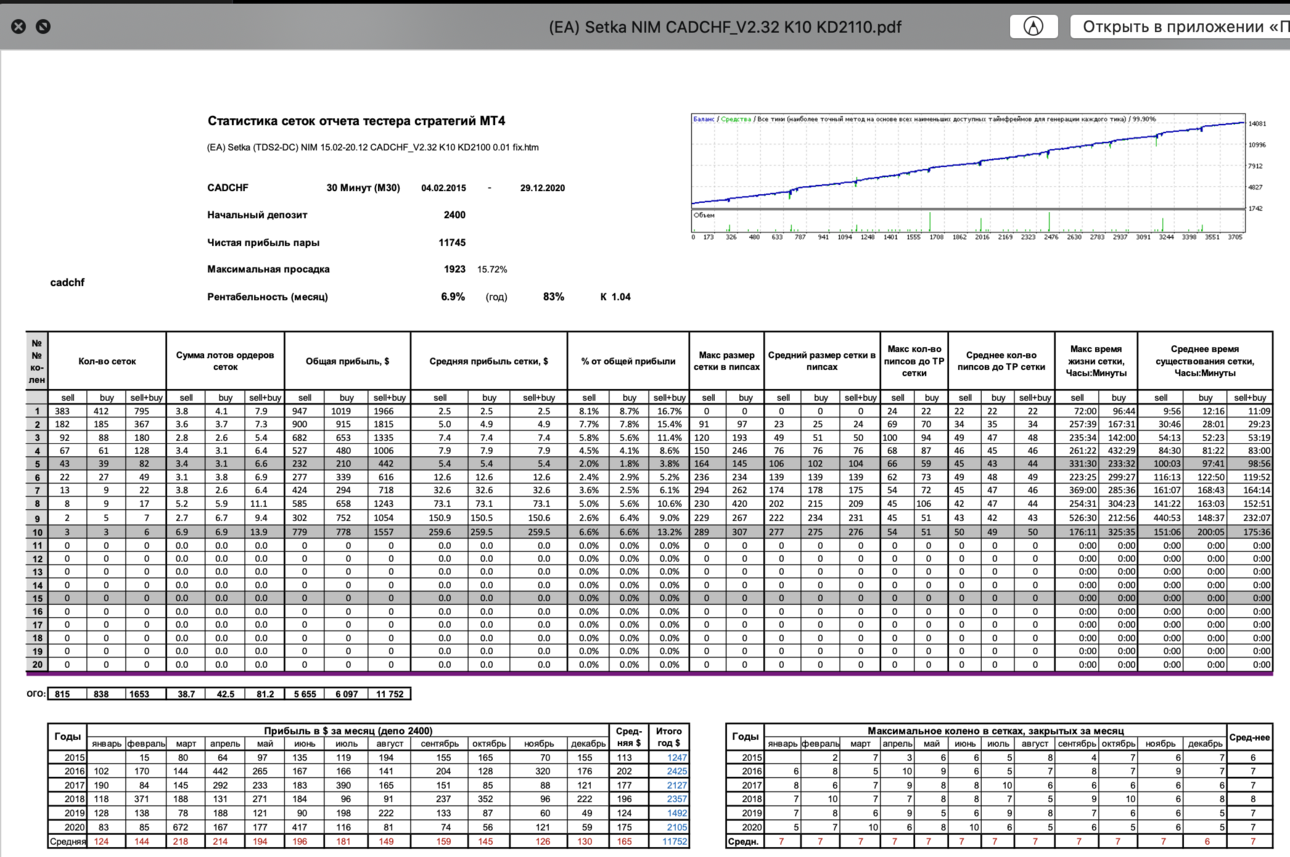Select cell "383" in row 1
1290x857 pixels.
(68, 411)
